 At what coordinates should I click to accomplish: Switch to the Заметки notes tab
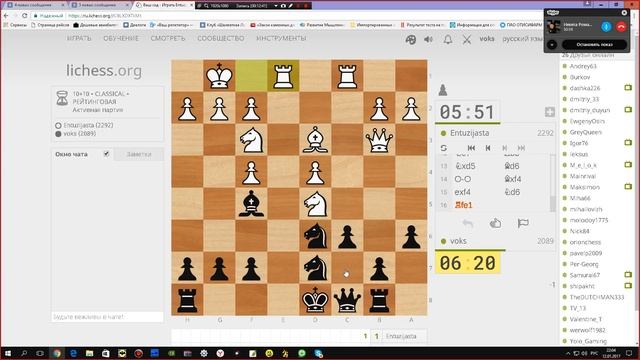(139, 154)
